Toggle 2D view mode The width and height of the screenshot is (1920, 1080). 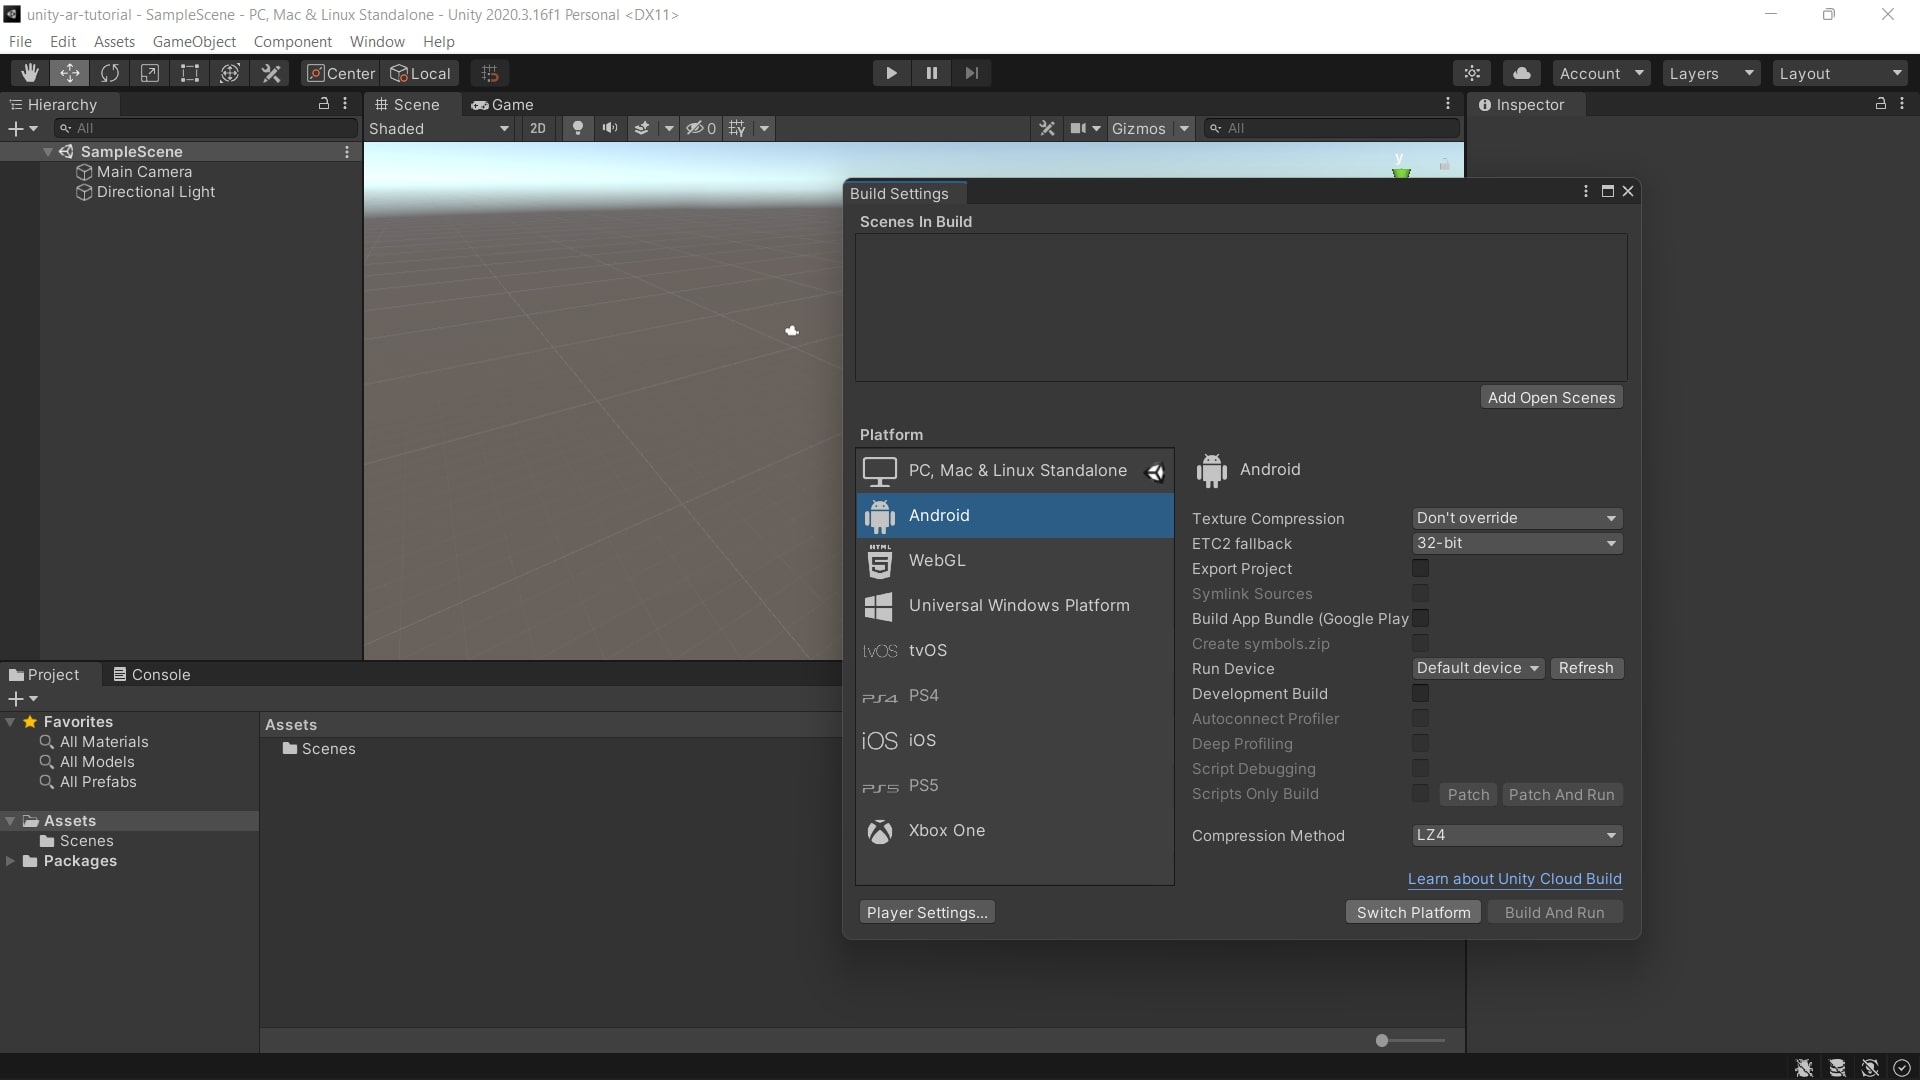point(538,128)
